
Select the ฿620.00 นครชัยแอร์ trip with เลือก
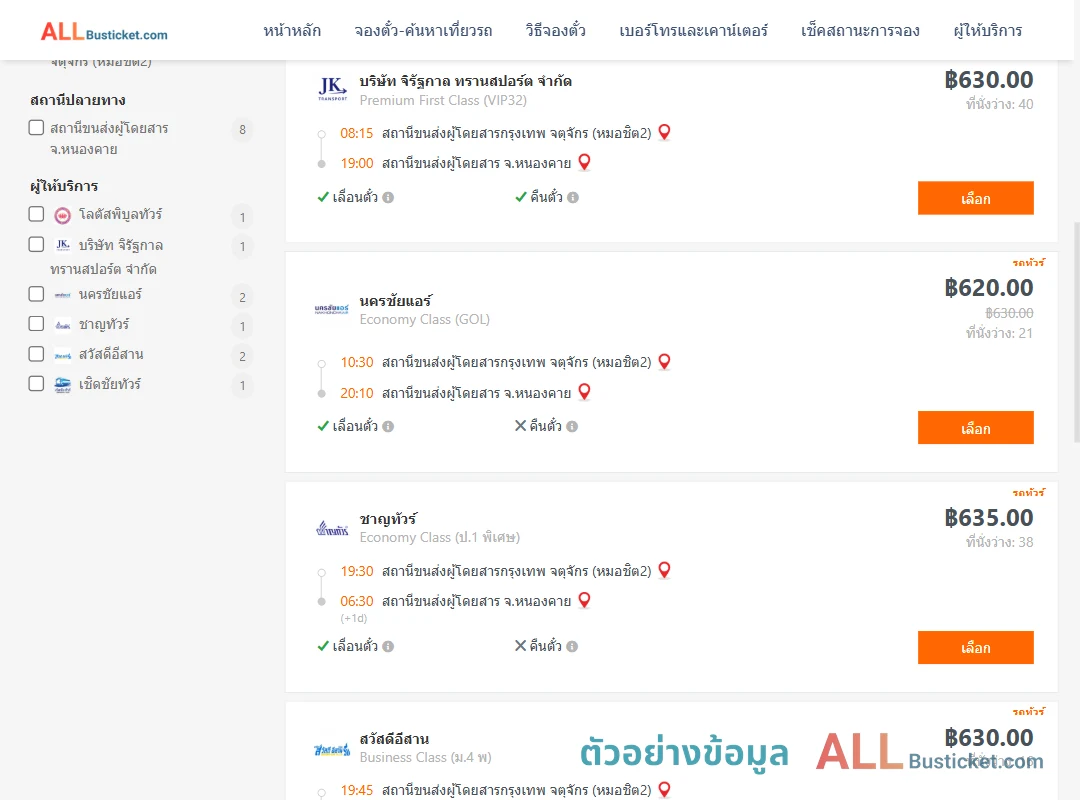[975, 428]
